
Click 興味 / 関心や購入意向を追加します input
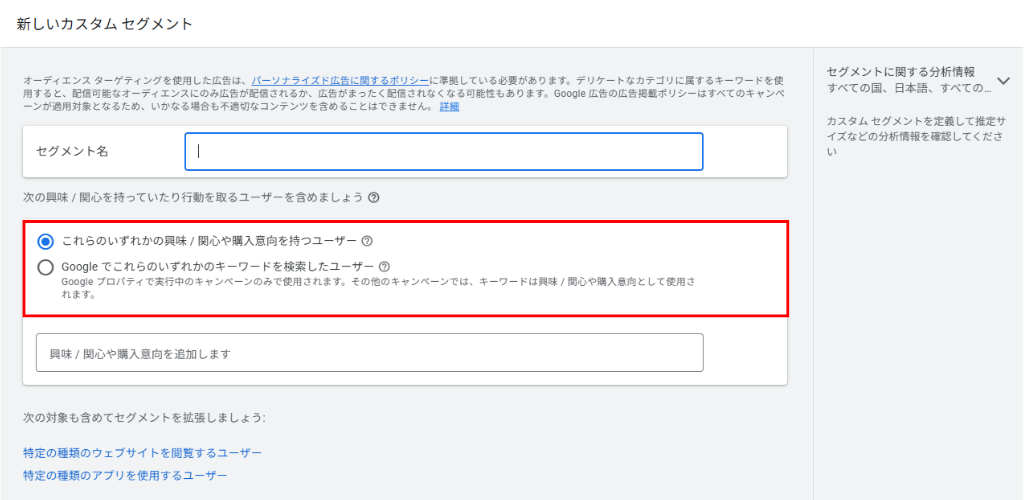click(x=370, y=353)
